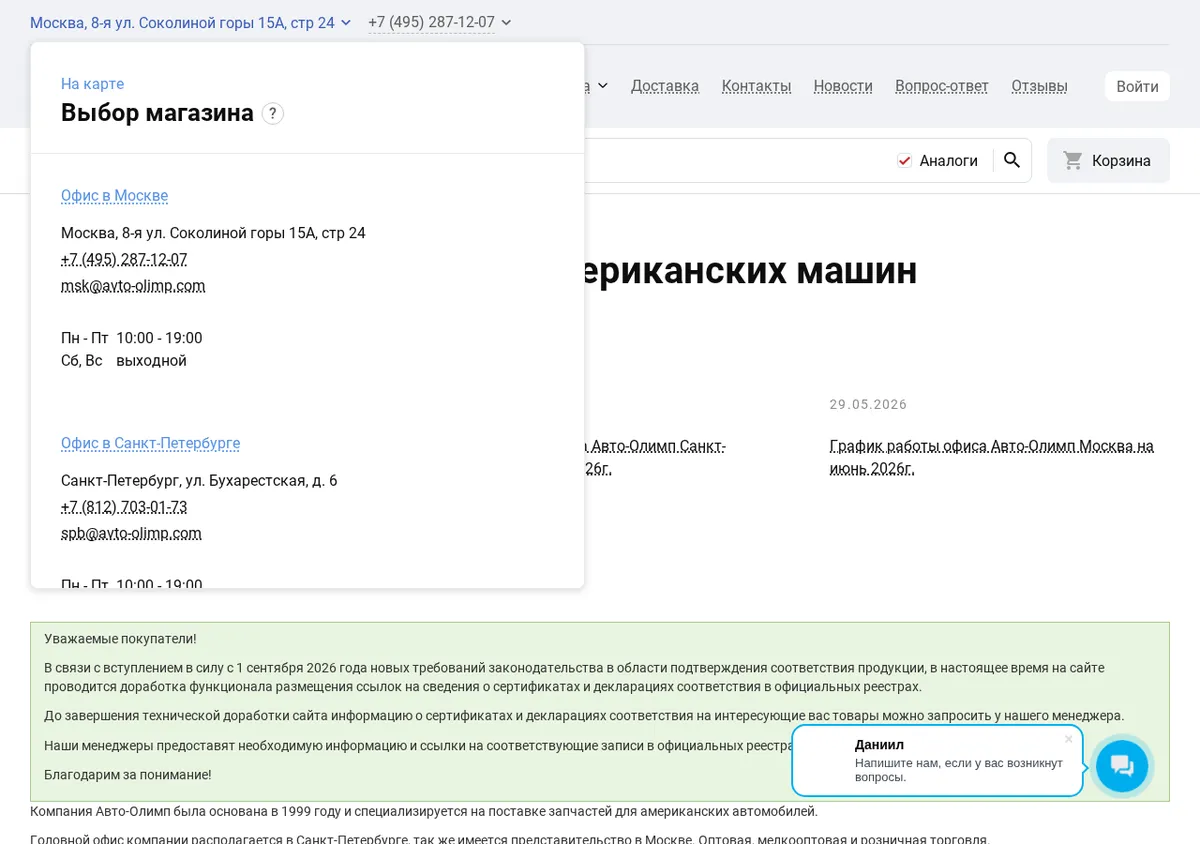Expand the phone number dropdown chevron
This screenshot has width=1200, height=844.
(506, 22)
